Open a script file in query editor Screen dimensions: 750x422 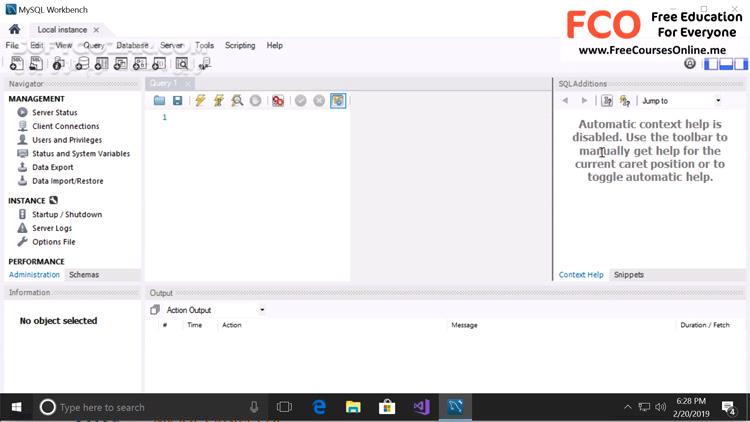(159, 100)
